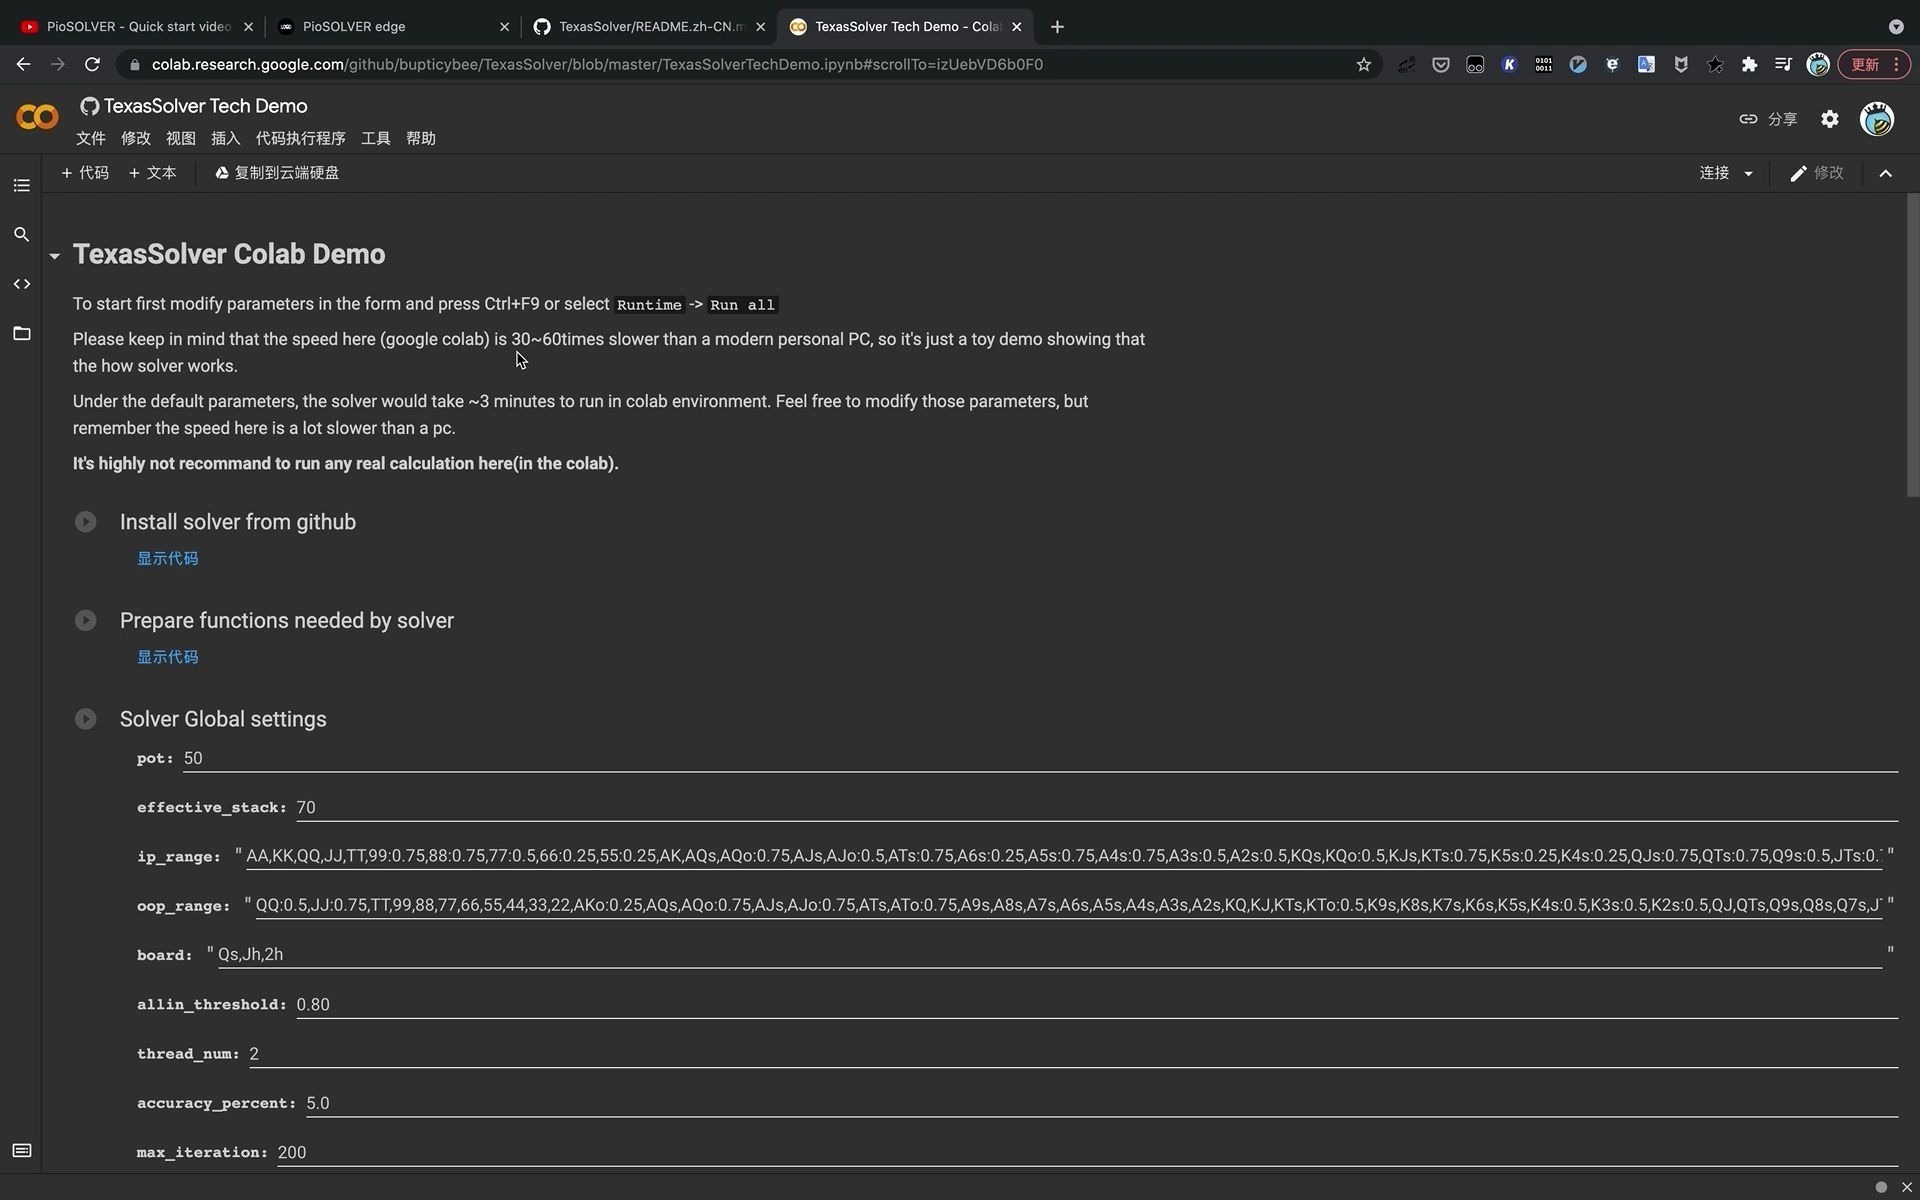
Task: Click the allin_threshold input field
Action: coord(1097,1005)
